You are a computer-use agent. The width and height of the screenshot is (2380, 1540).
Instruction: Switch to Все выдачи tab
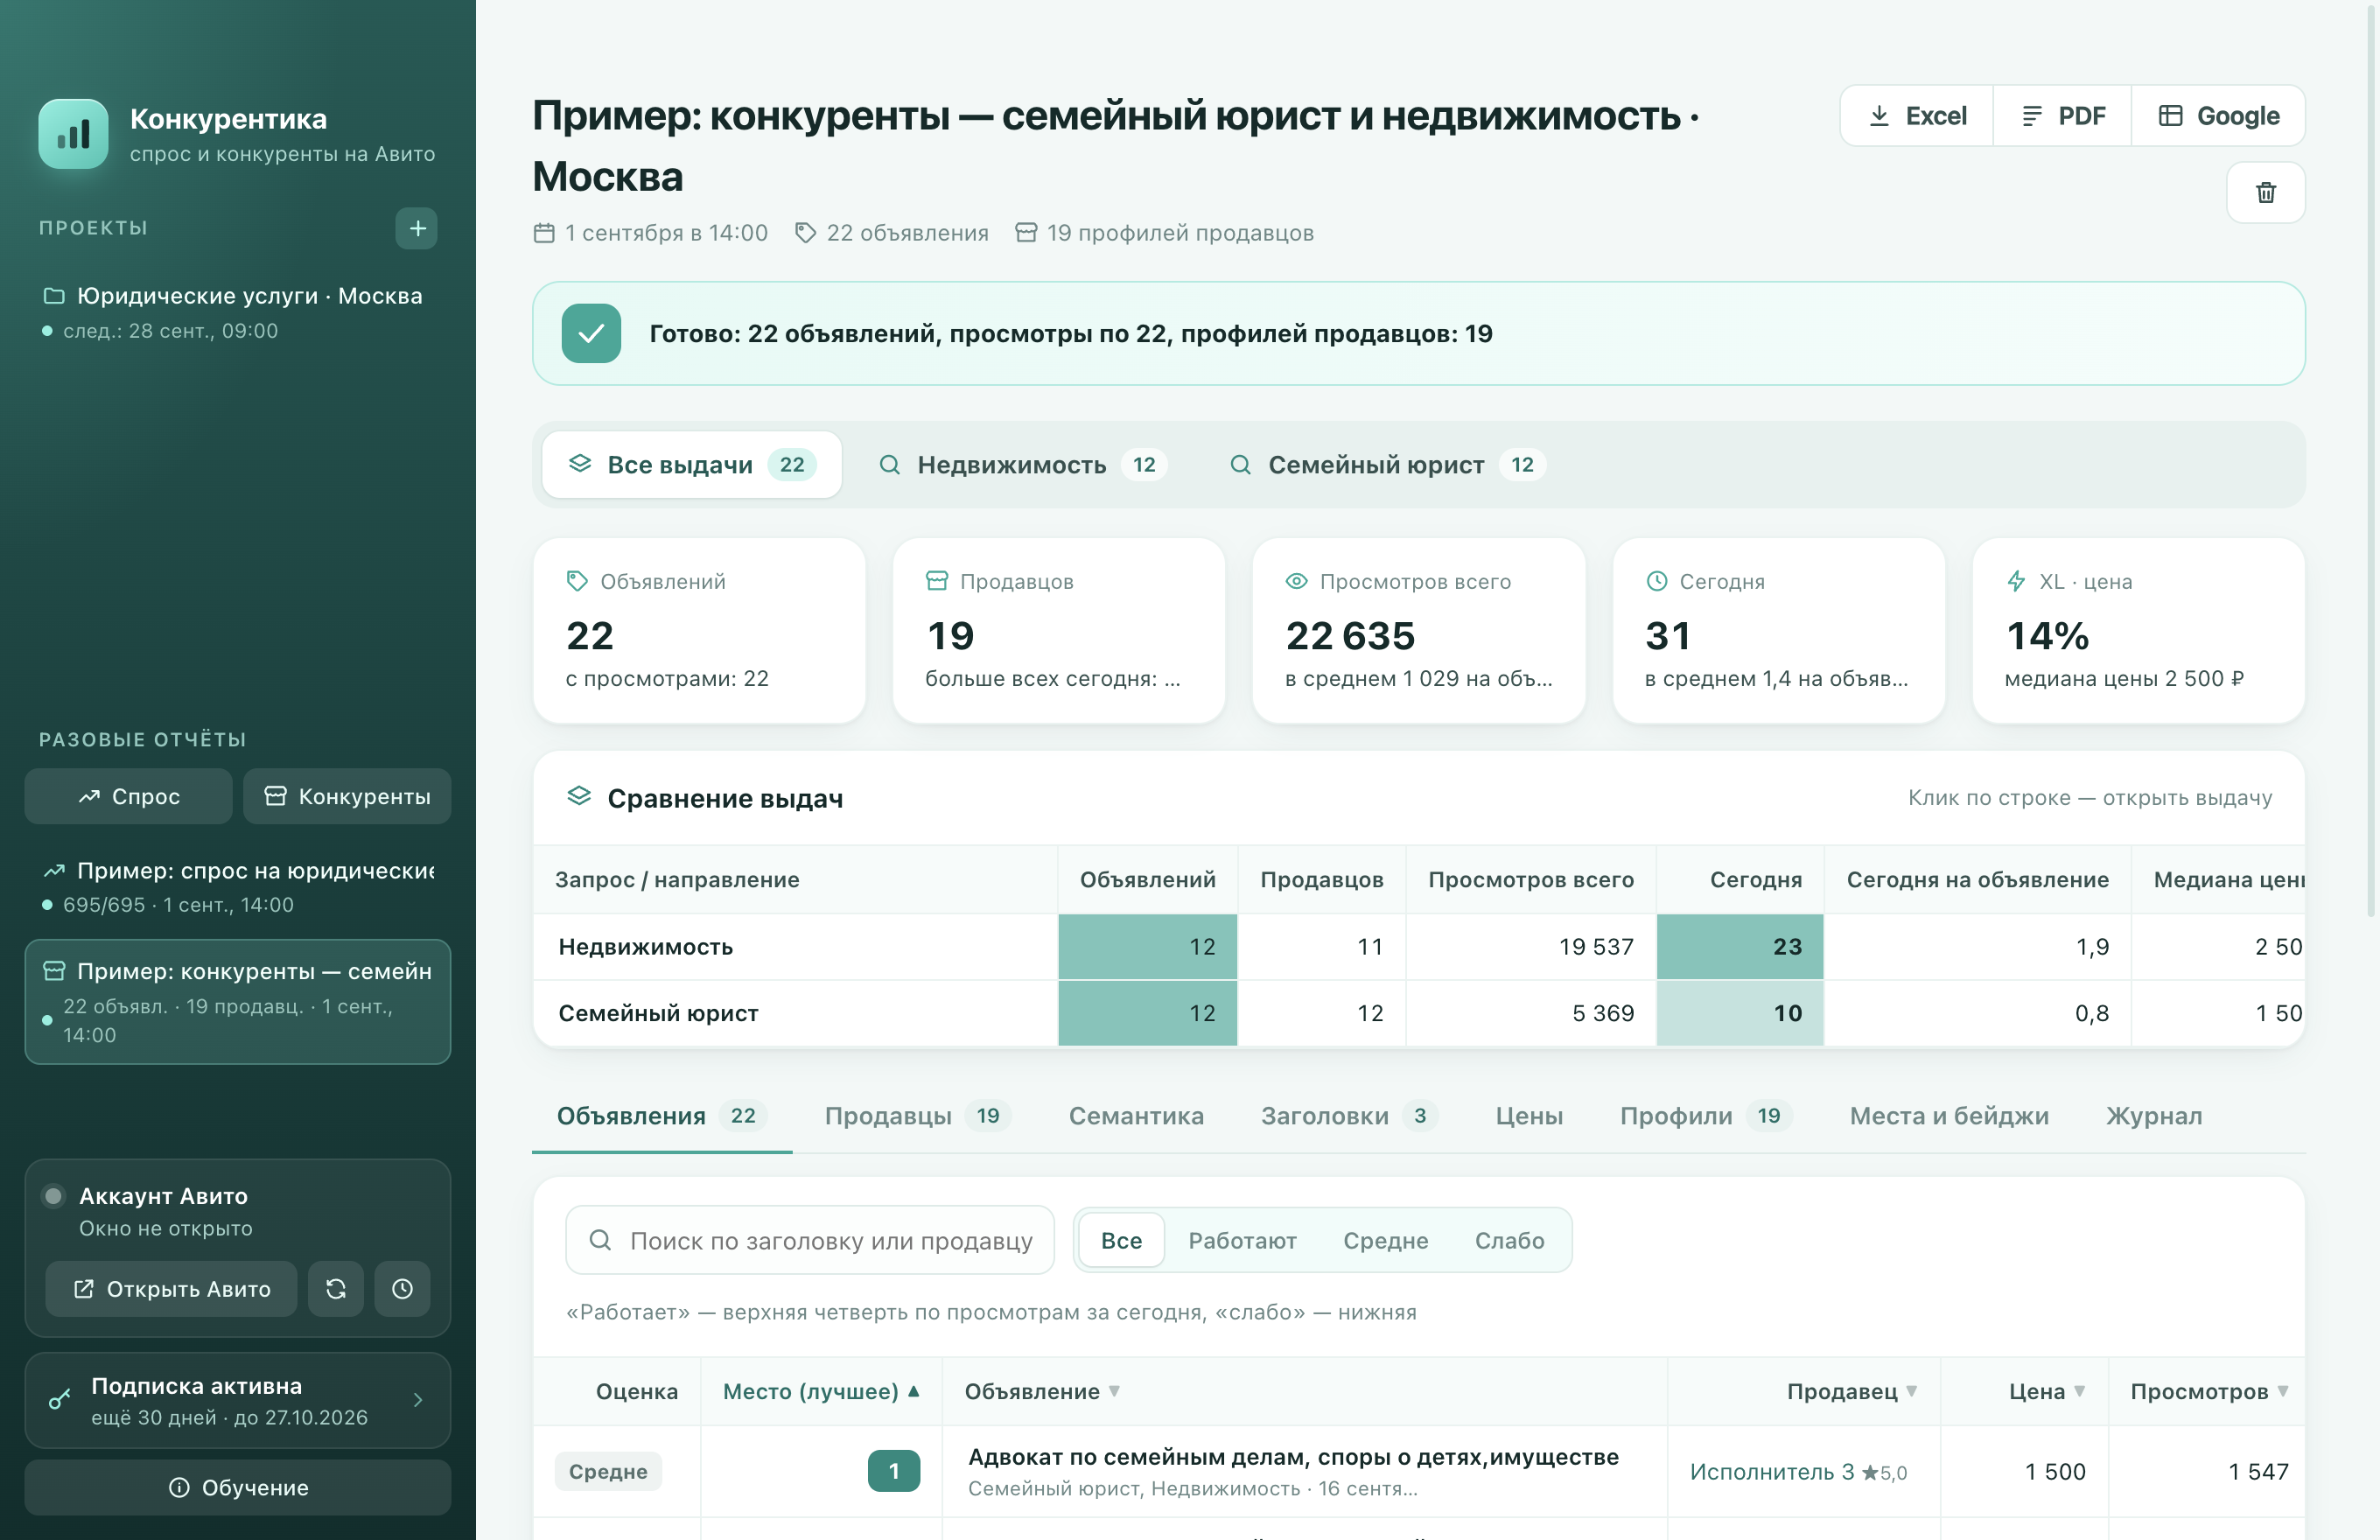[692, 464]
